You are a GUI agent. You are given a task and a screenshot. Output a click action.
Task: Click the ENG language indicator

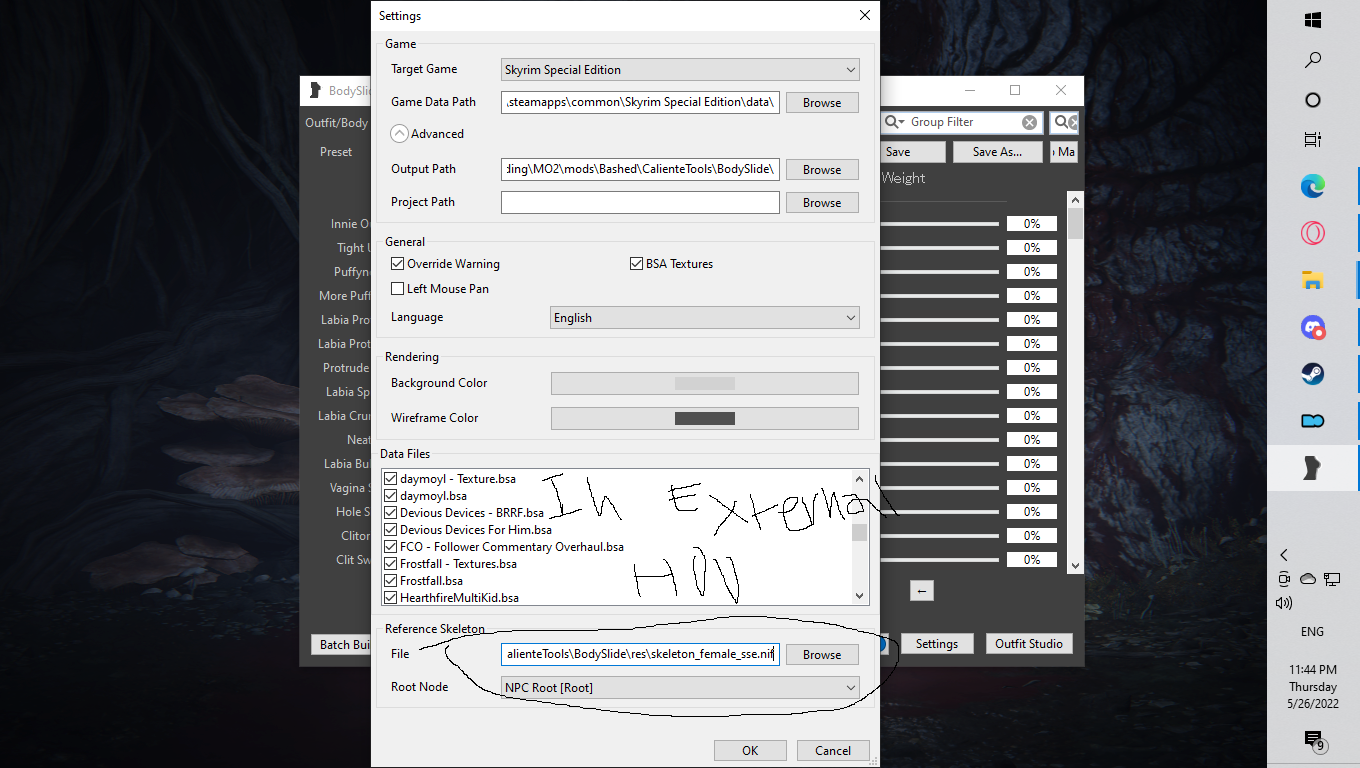pos(1312,632)
